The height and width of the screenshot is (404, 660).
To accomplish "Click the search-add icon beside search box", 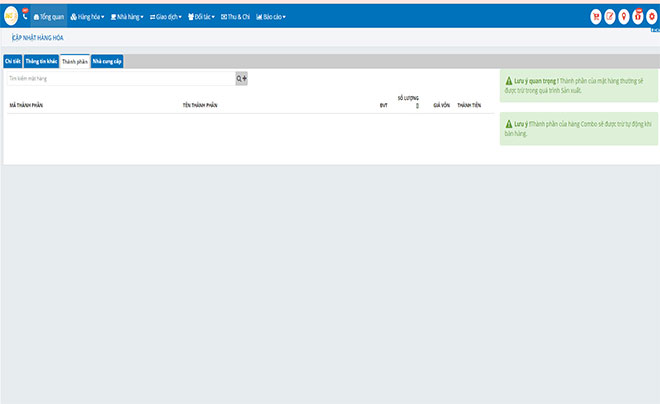I will pyautogui.click(x=241, y=78).
